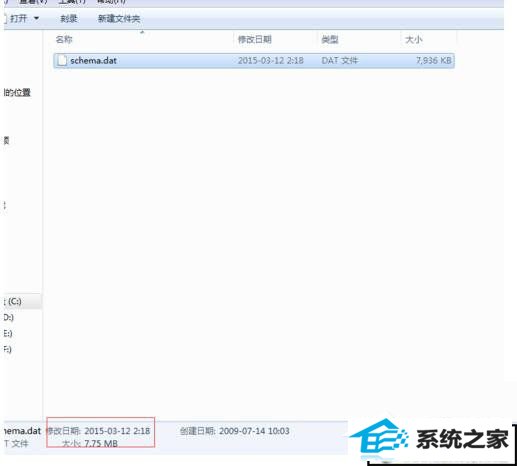This screenshot has height=466, width=517.
Task: Click 新建文件夹 to create folder
Action: [x=119, y=19]
